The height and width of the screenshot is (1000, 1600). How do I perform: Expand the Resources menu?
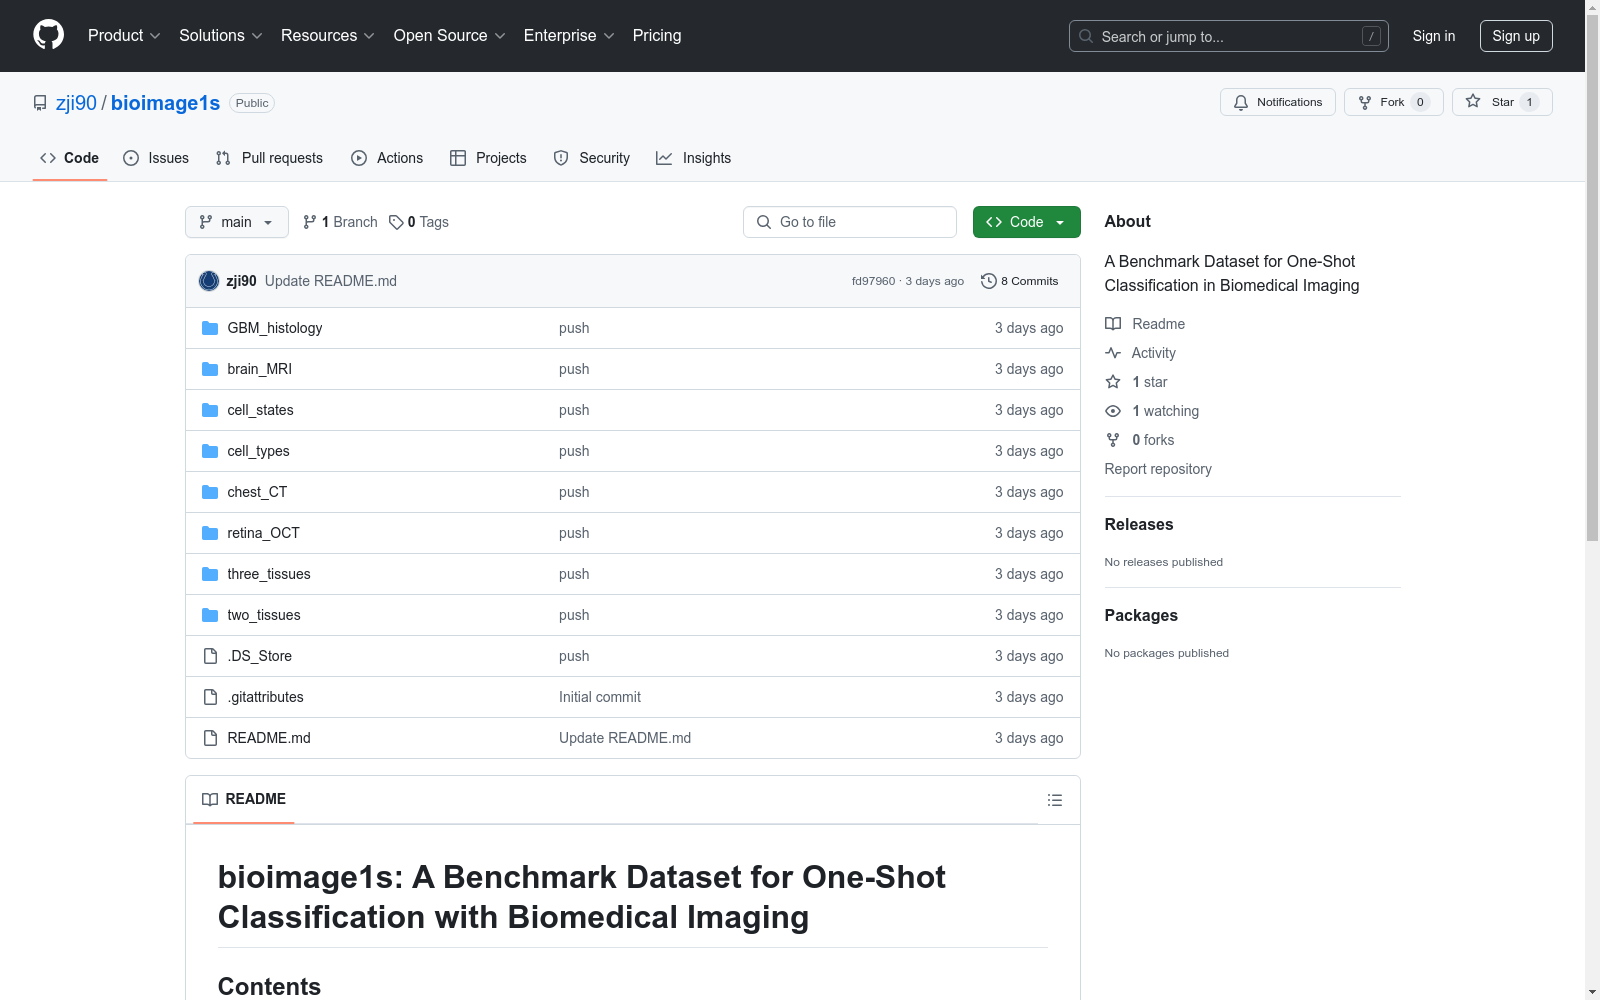328,36
